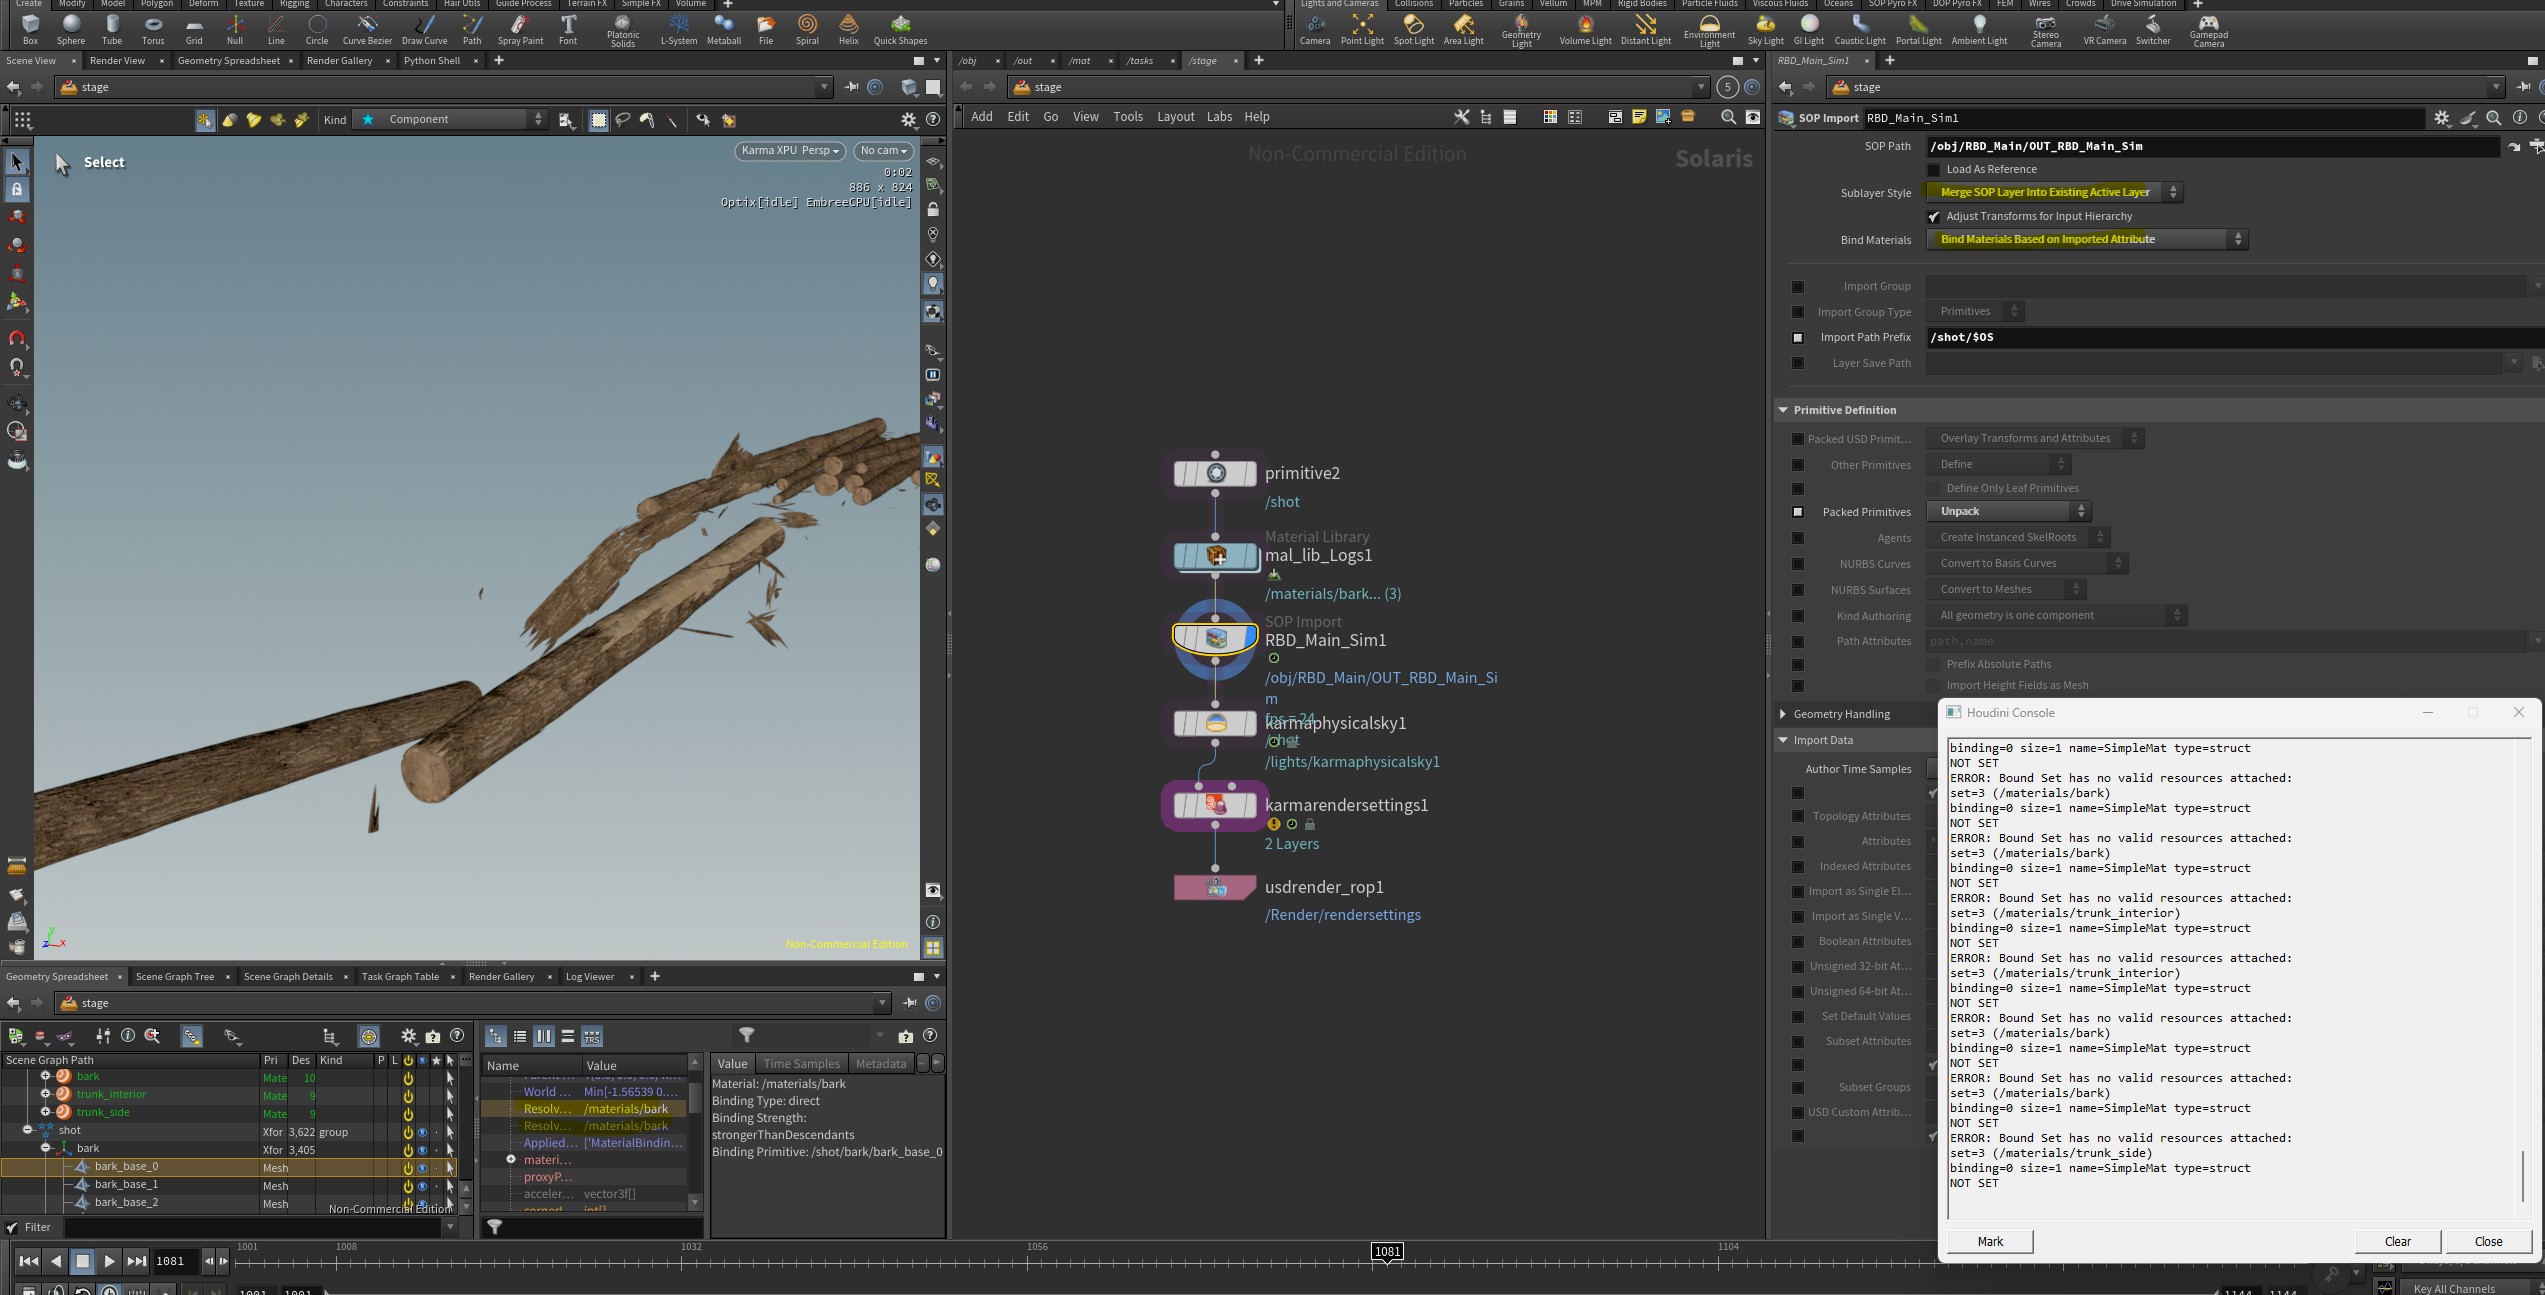Switch to the Scene Graph Tree tab

(x=175, y=976)
